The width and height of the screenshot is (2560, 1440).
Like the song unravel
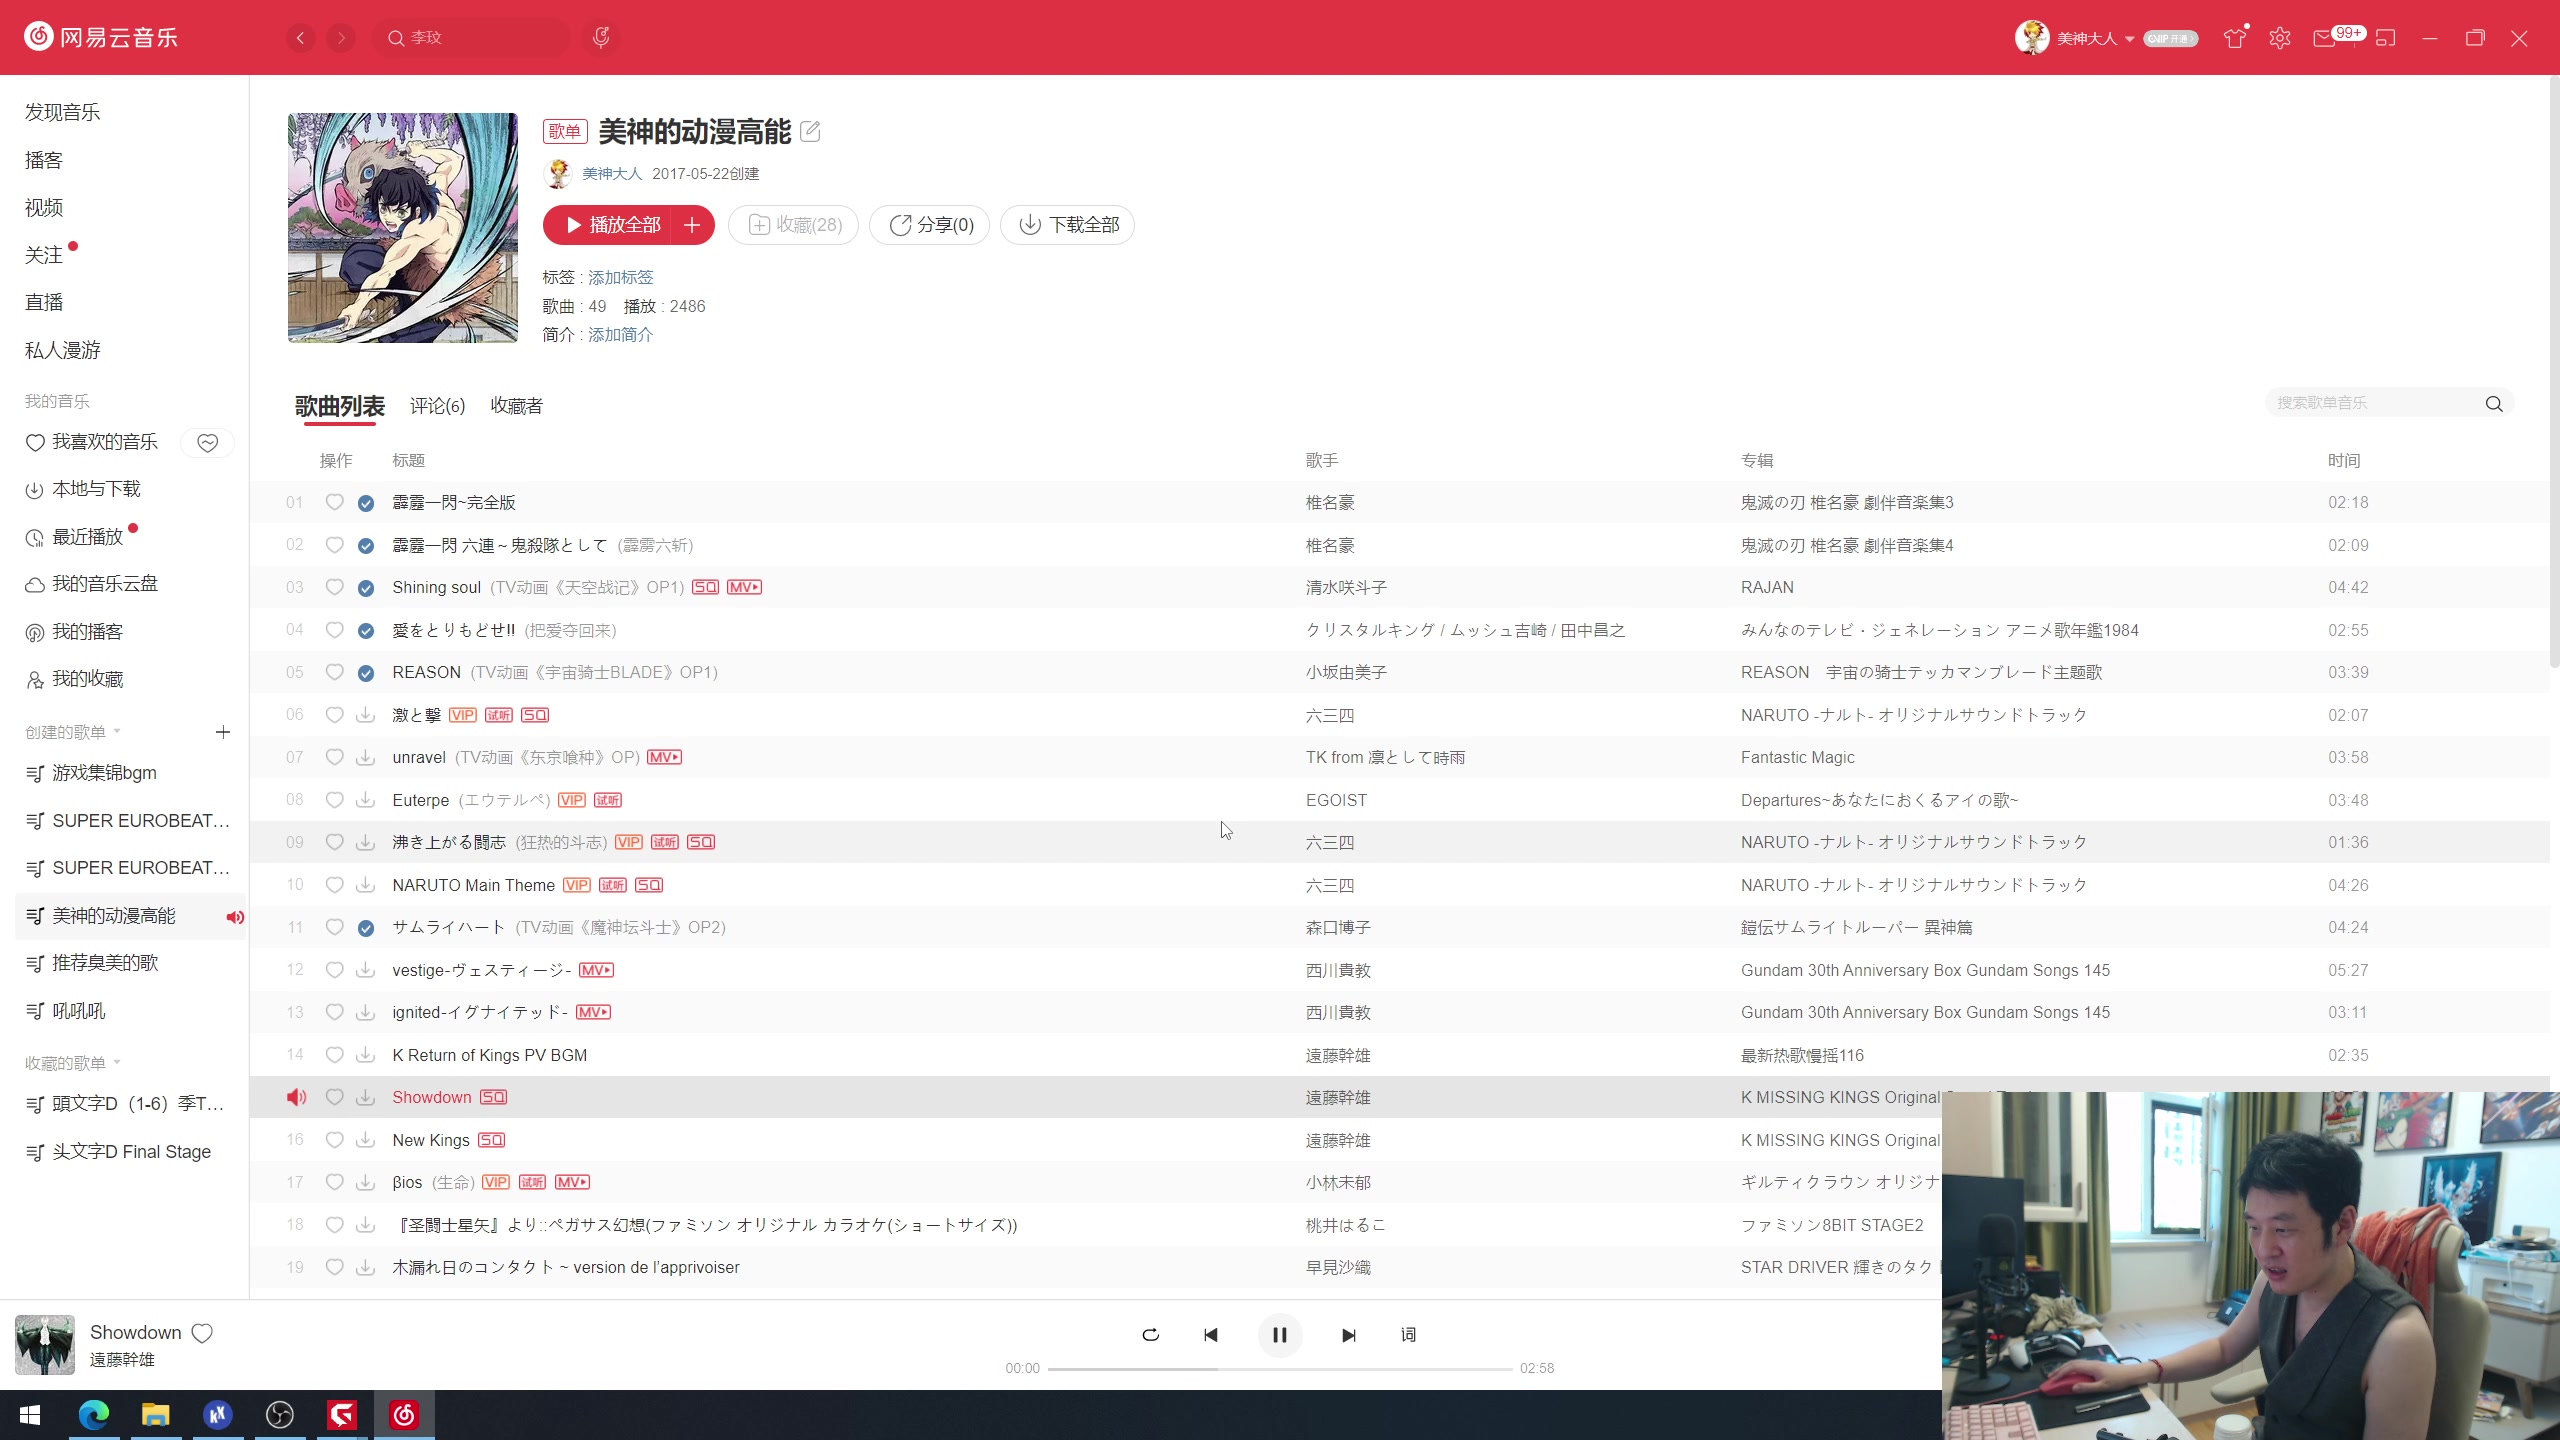click(335, 757)
